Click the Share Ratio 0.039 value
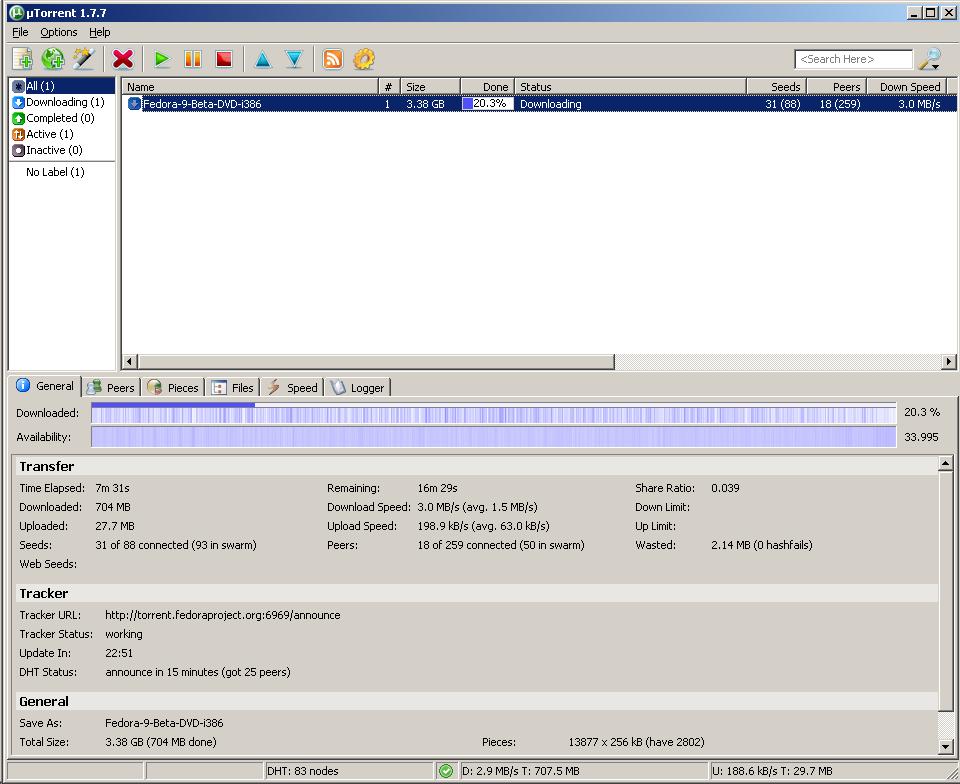This screenshot has width=960, height=784. [726, 488]
